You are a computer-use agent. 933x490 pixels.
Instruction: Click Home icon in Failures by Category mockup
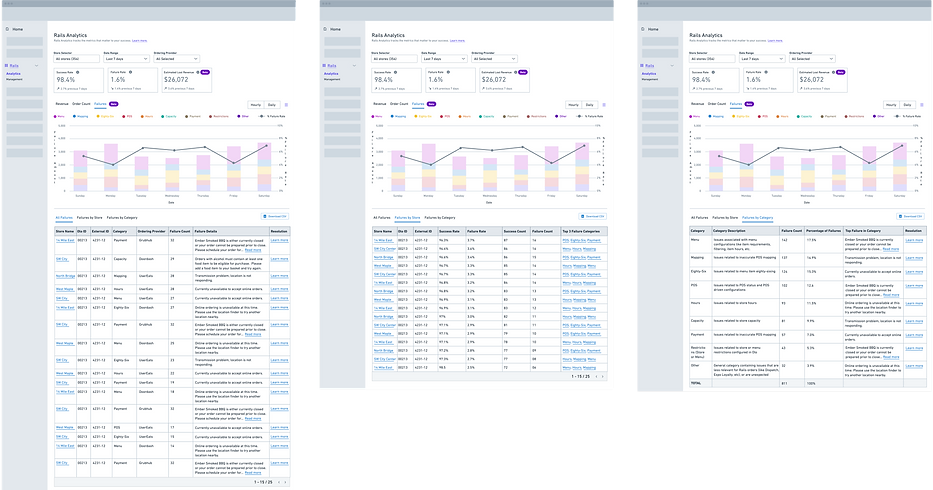click(643, 29)
